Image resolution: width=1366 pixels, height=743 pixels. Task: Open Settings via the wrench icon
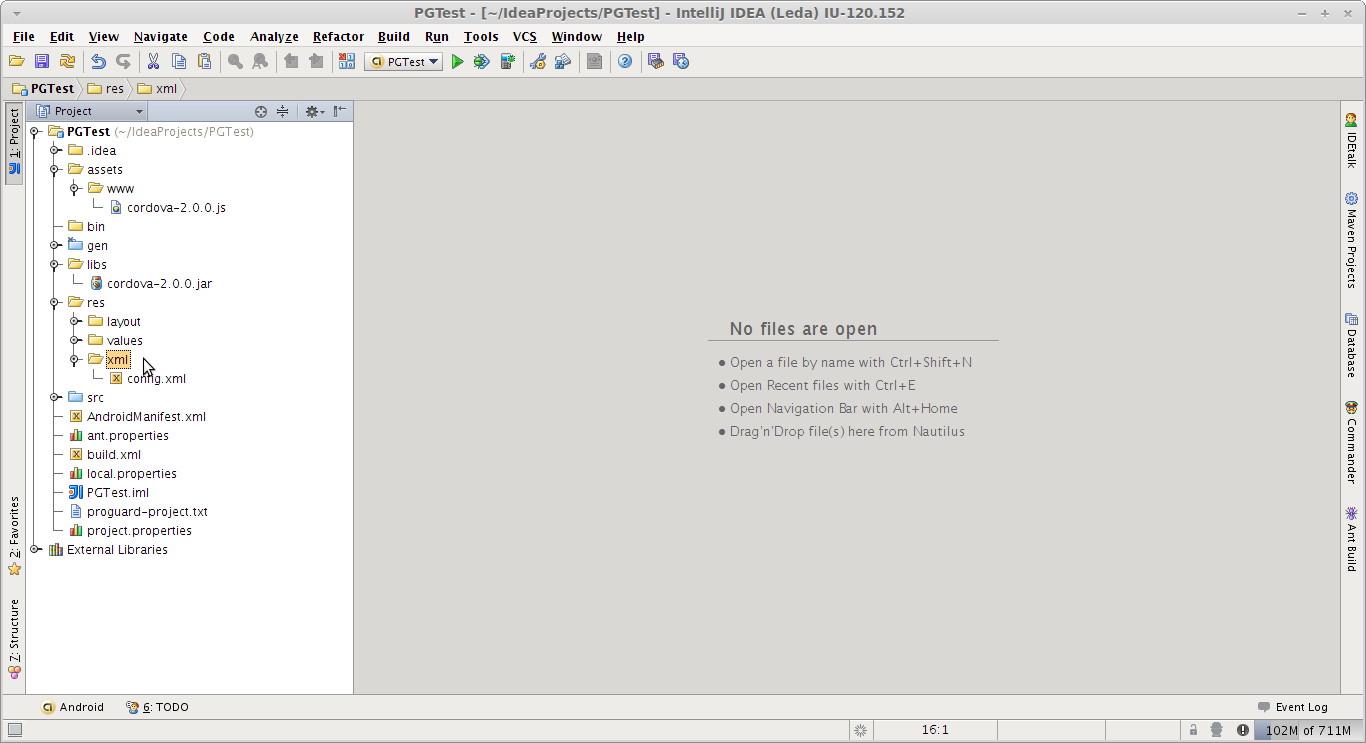coord(538,61)
